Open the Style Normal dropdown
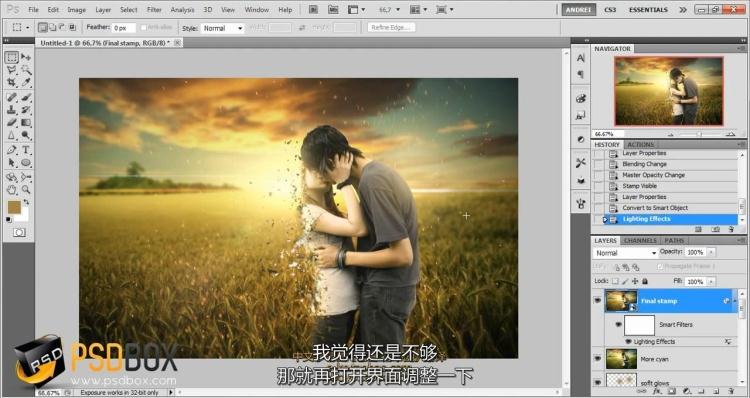750x398 pixels. (222, 28)
